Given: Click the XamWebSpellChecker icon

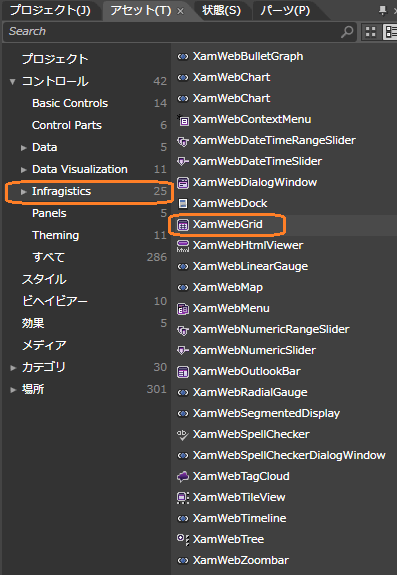Looking at the screenshot, I should tap(183, 435).
